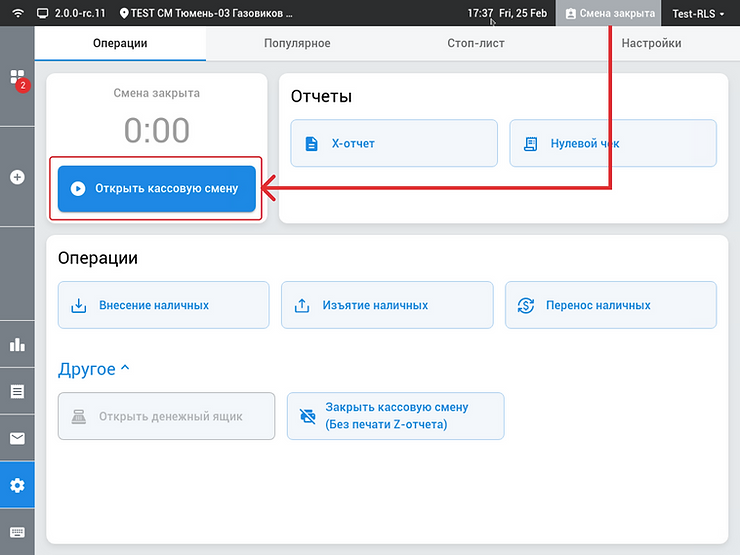Click the Нулевой чек receipt icon
The width and height of the screenshot is (740, 555).
coord(530,143)
